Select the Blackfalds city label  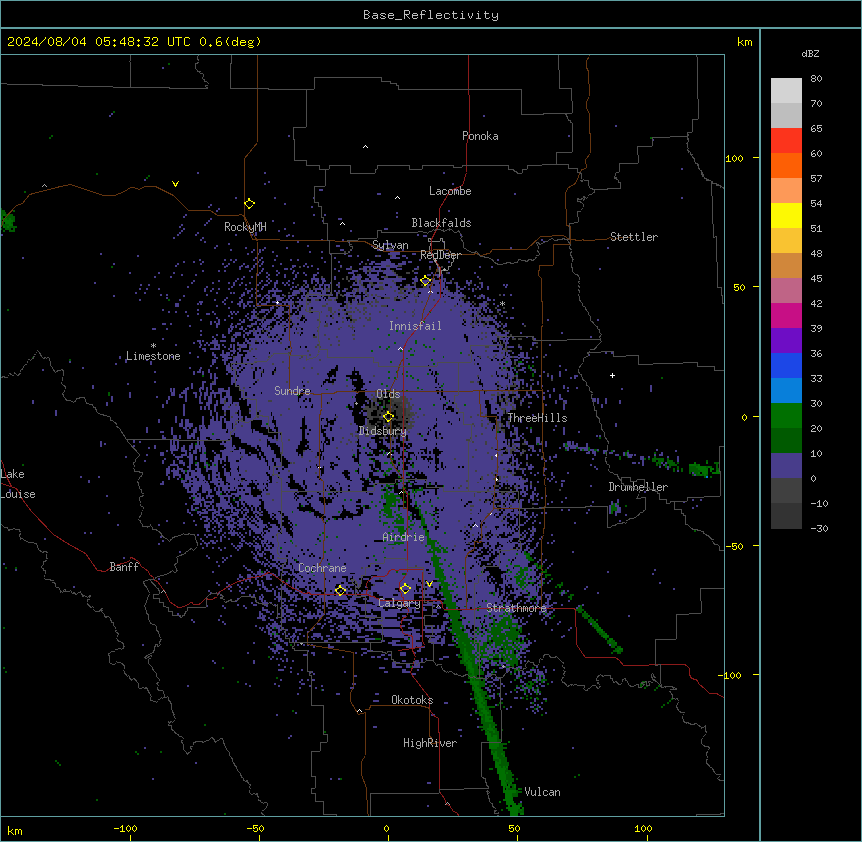pos(441,223)
